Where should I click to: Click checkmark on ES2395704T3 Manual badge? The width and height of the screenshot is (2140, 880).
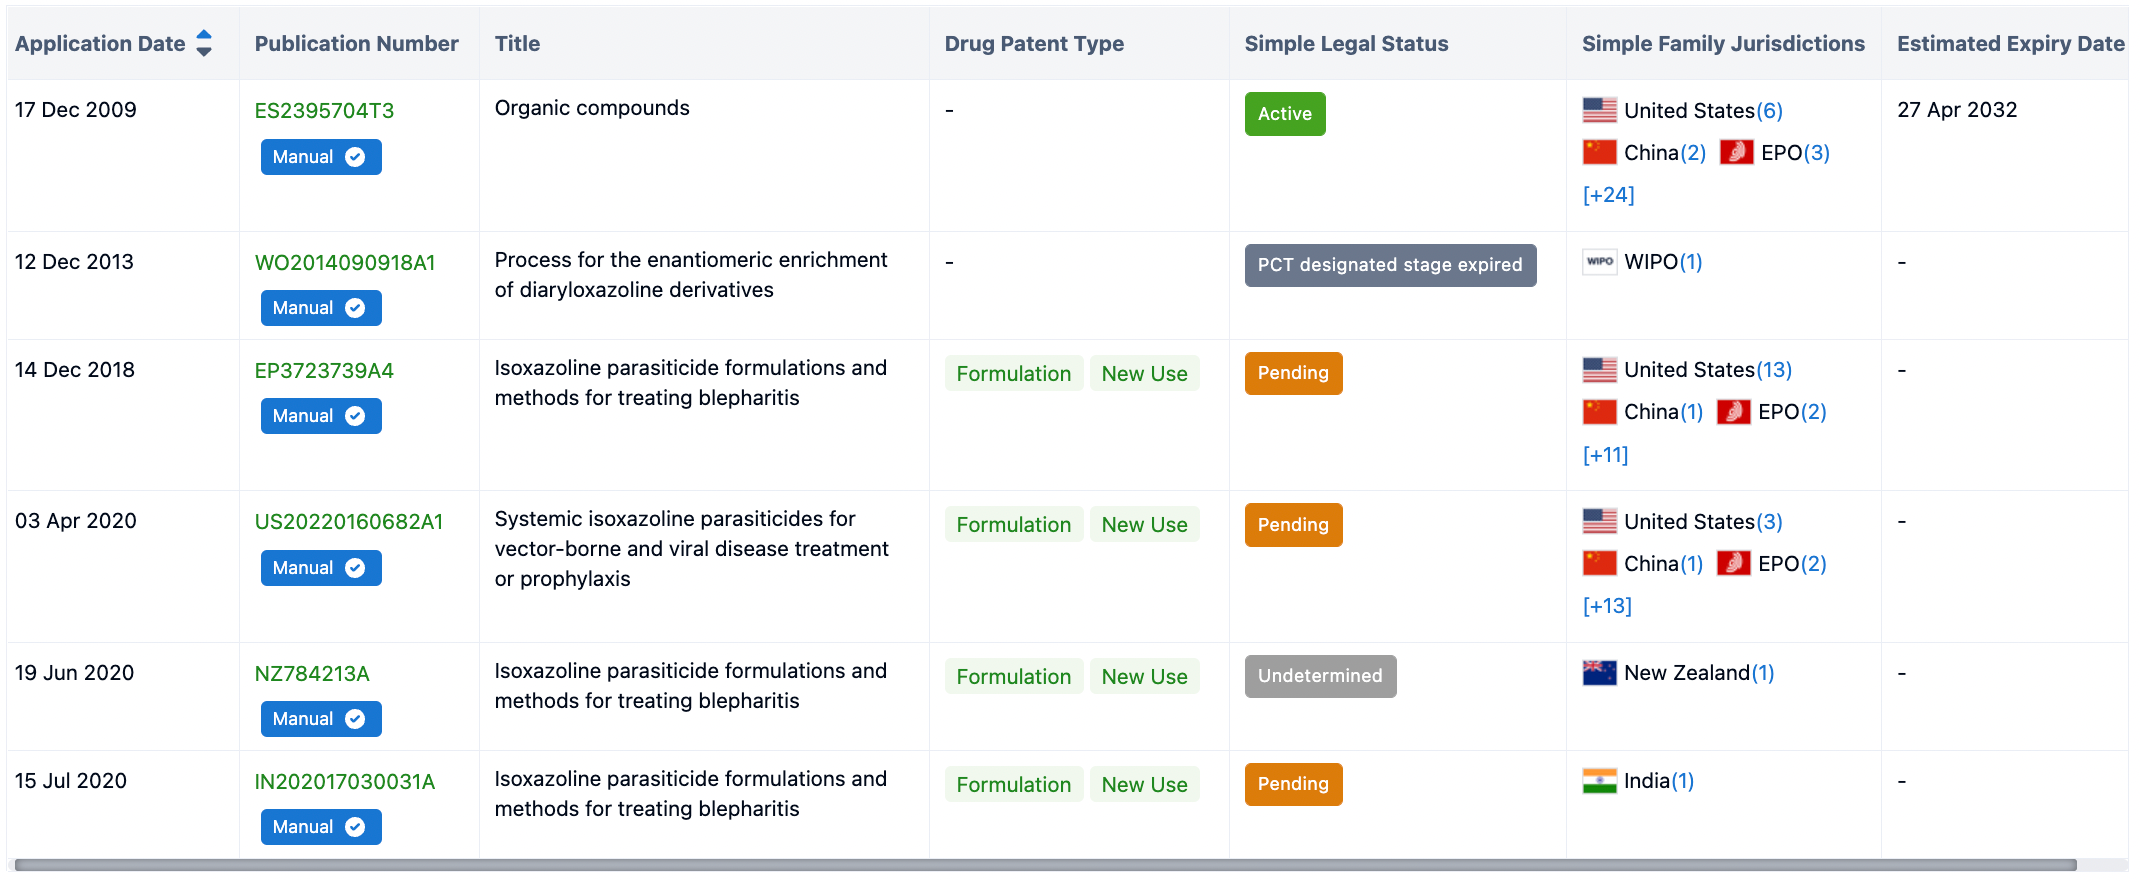355,157
